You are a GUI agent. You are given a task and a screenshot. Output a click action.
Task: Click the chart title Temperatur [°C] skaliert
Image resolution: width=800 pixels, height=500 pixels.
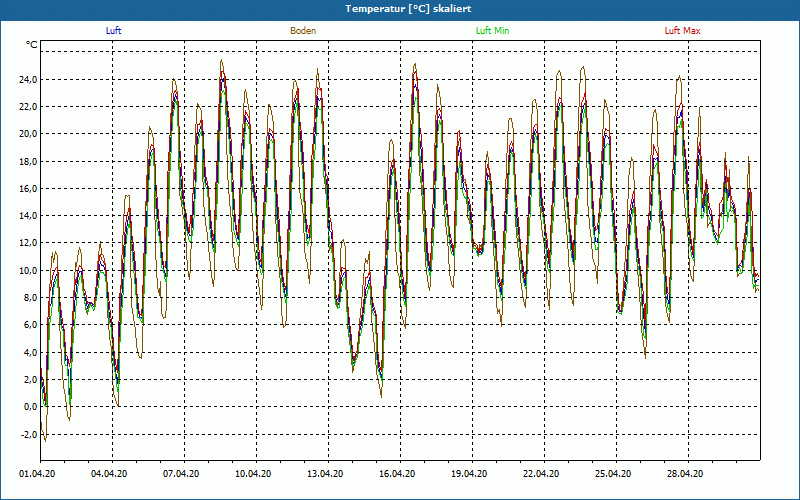click(x=408, y=9)
